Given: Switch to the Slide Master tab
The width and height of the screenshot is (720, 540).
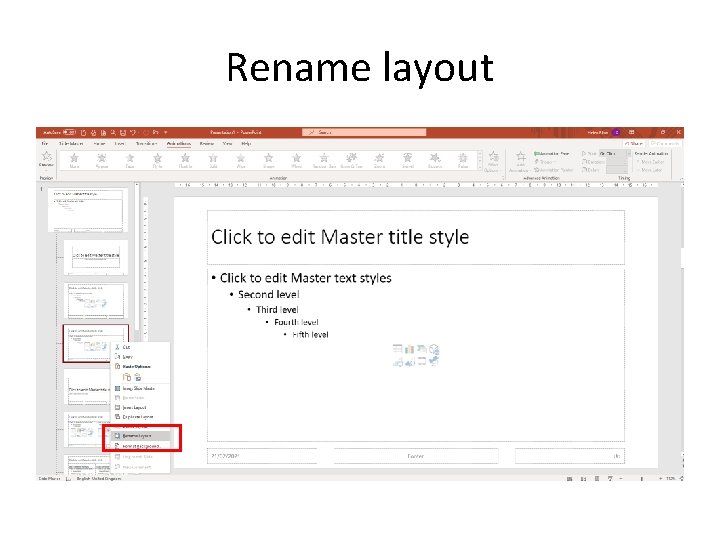Looking at the screenshot, I should (71, 144).
